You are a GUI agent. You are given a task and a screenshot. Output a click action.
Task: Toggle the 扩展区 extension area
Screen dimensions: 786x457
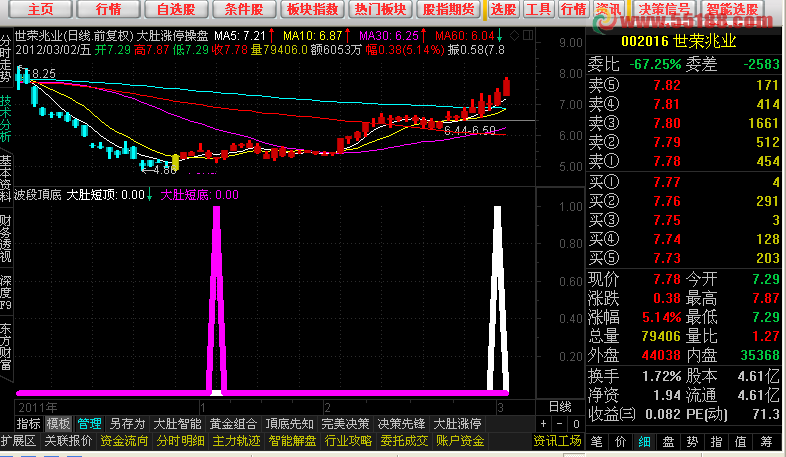[19, 441]
